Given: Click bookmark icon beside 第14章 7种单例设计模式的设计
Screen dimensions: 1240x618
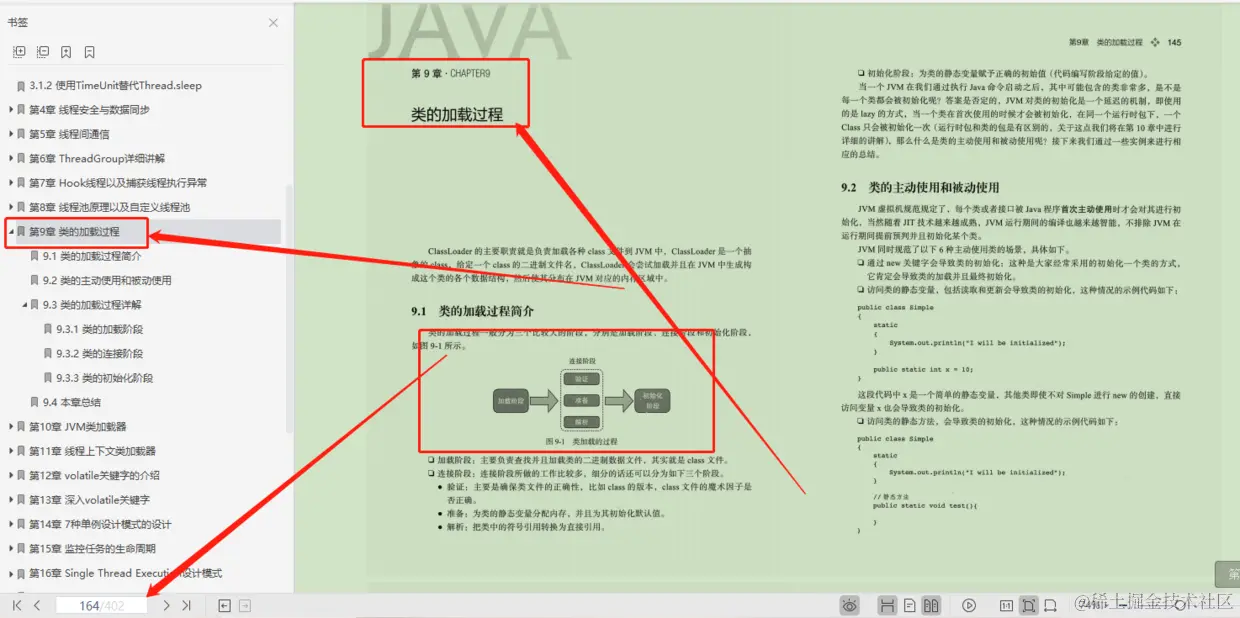Looking at the screenshot, I should point(21,524).
